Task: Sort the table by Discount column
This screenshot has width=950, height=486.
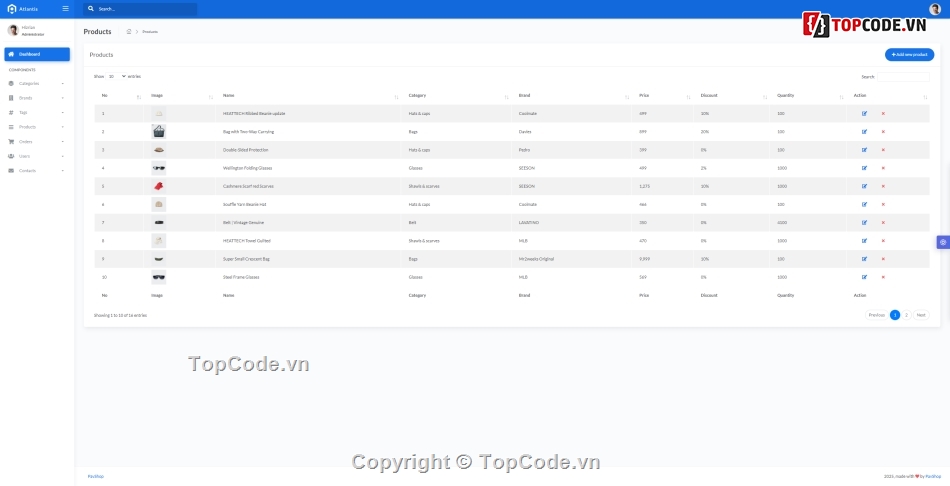Action: tap(731, 96)
